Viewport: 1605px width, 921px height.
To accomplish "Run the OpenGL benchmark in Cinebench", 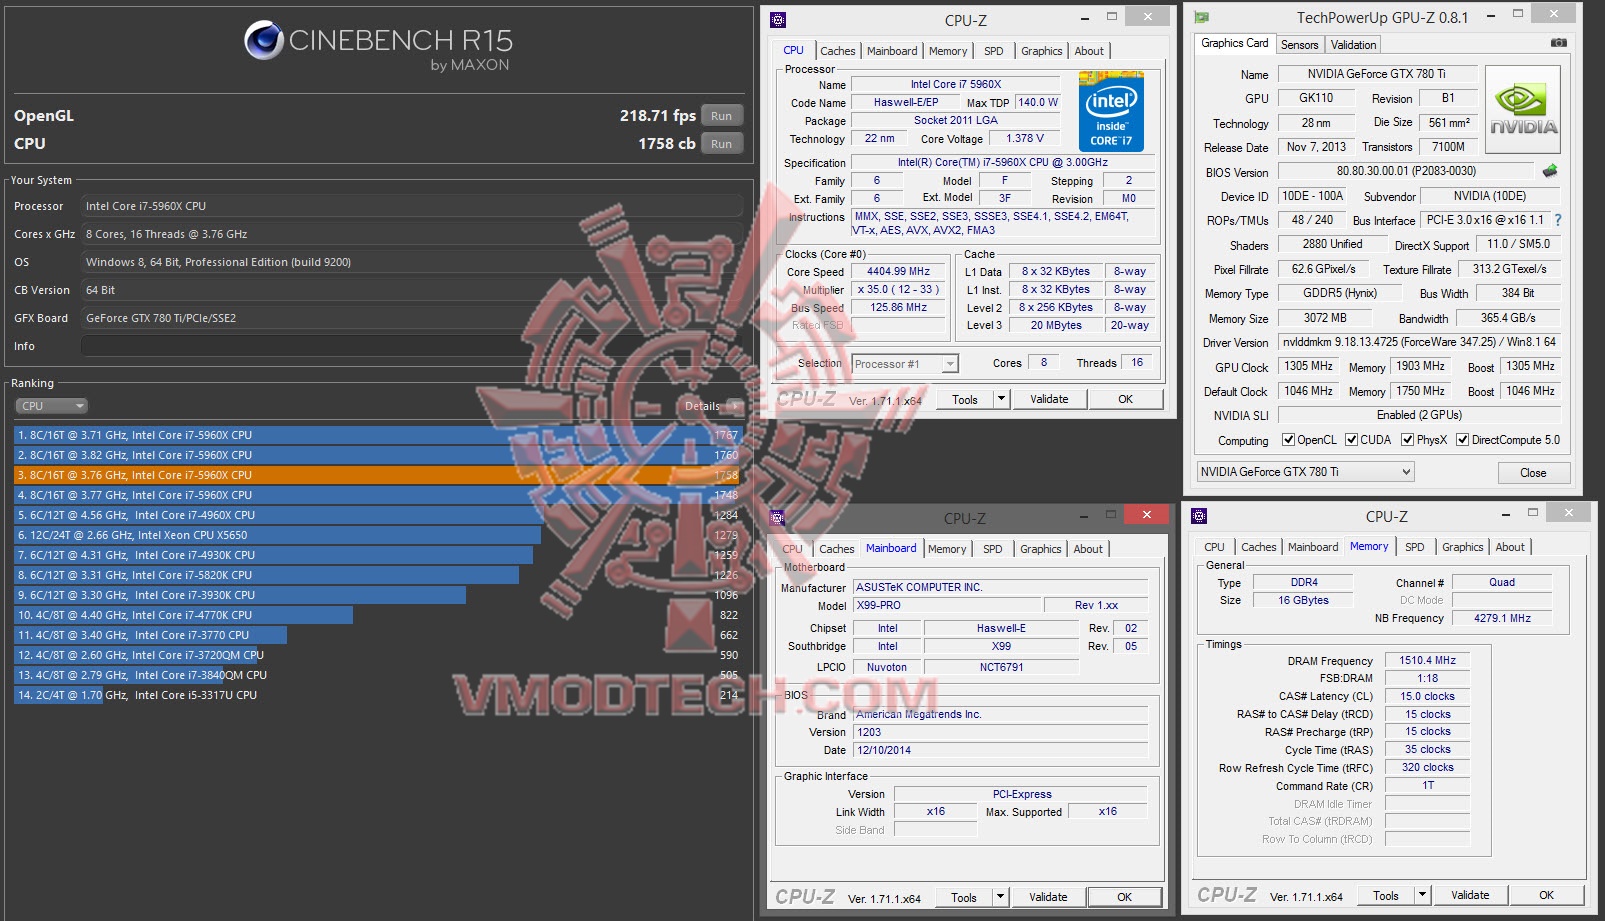I will (x=722, y=115).
